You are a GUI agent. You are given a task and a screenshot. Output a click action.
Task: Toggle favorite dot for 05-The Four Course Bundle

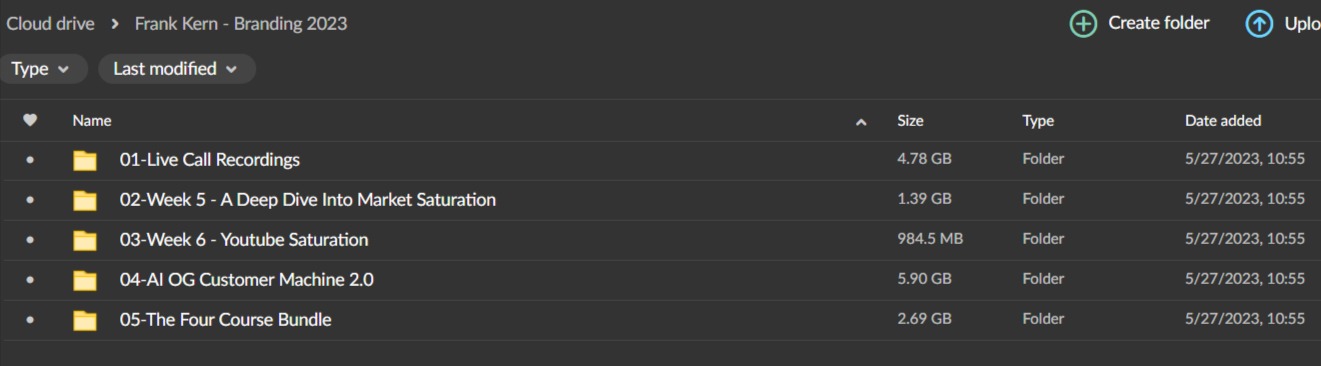pyautogui.click(x=30, y=320)
